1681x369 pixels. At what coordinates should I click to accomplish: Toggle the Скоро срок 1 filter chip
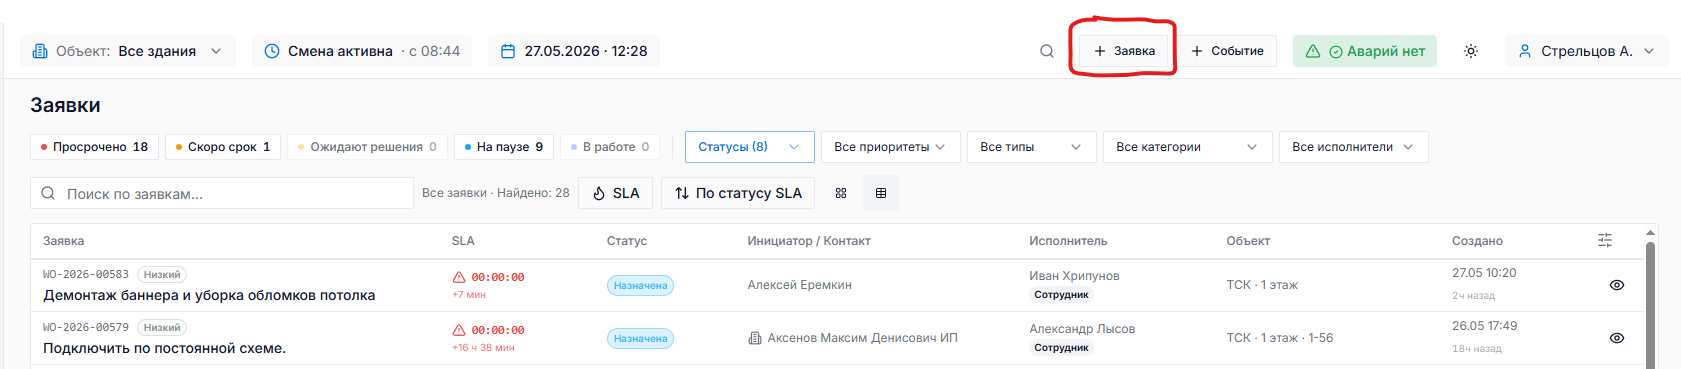point(223,147)
